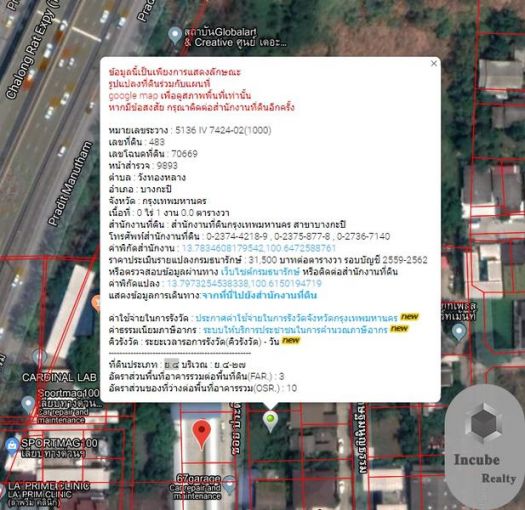Click the orange marker beside the popup
Image resolution: width=525 pixels, height=510 pixels.
coord(96,304)
